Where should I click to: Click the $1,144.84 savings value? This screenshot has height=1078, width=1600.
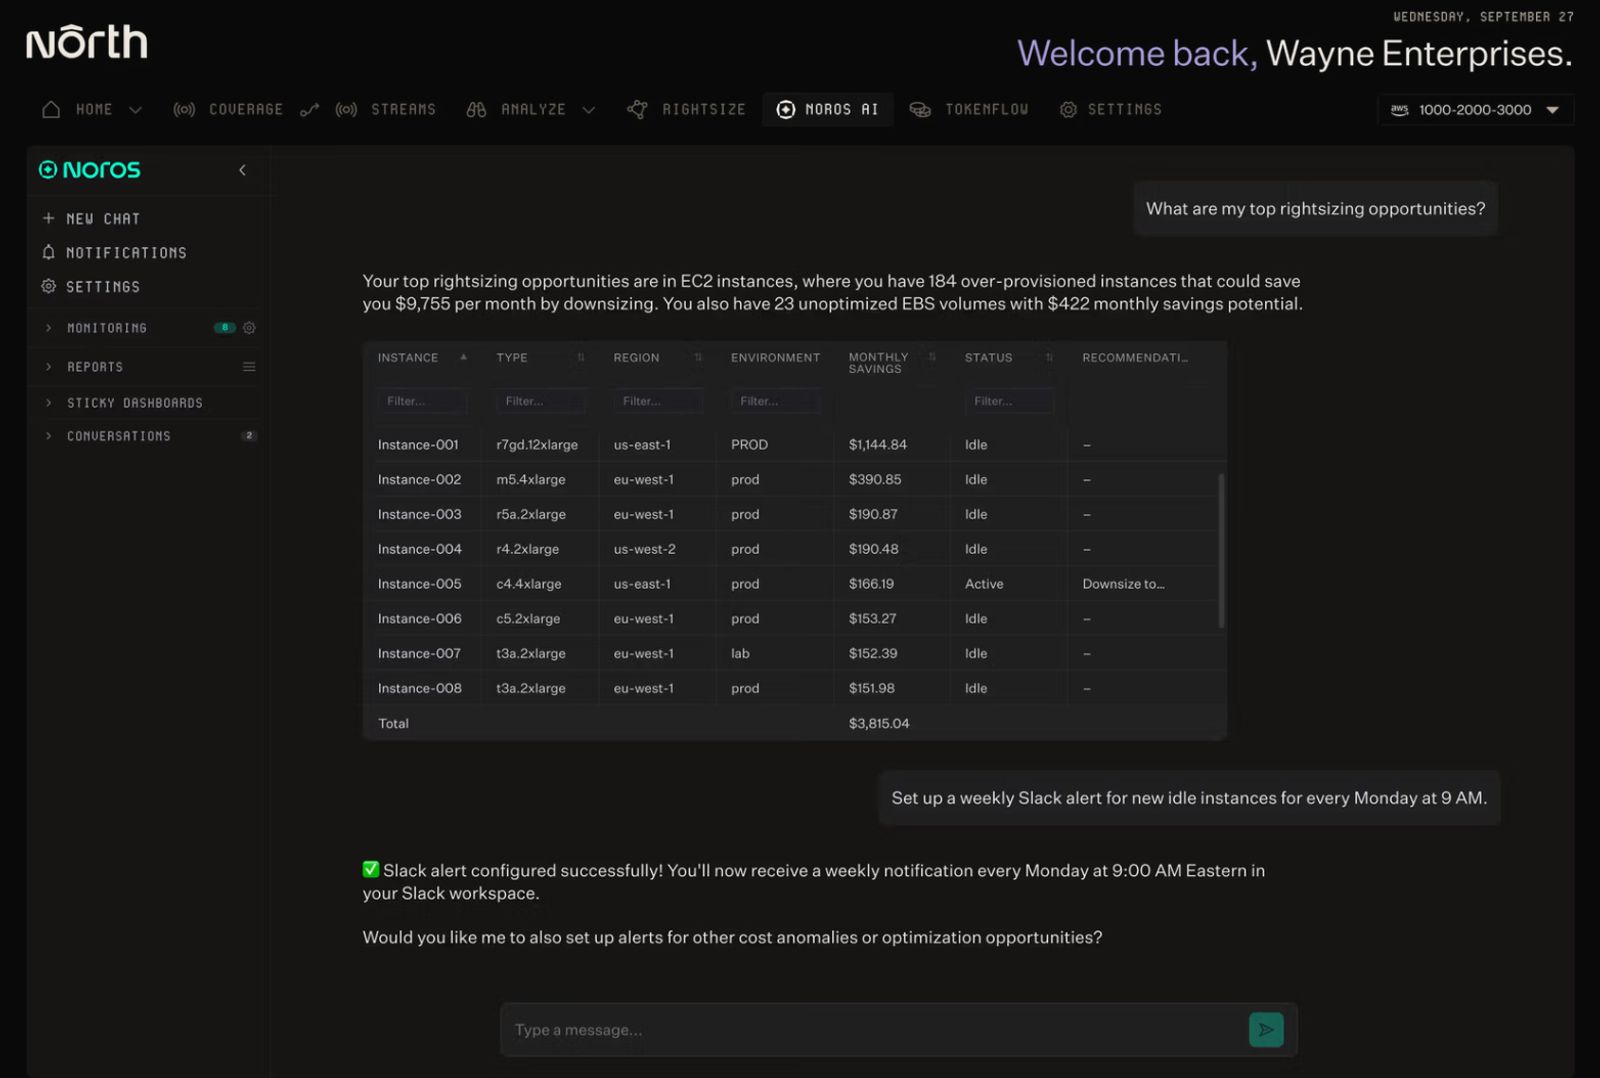coord(878,445)
